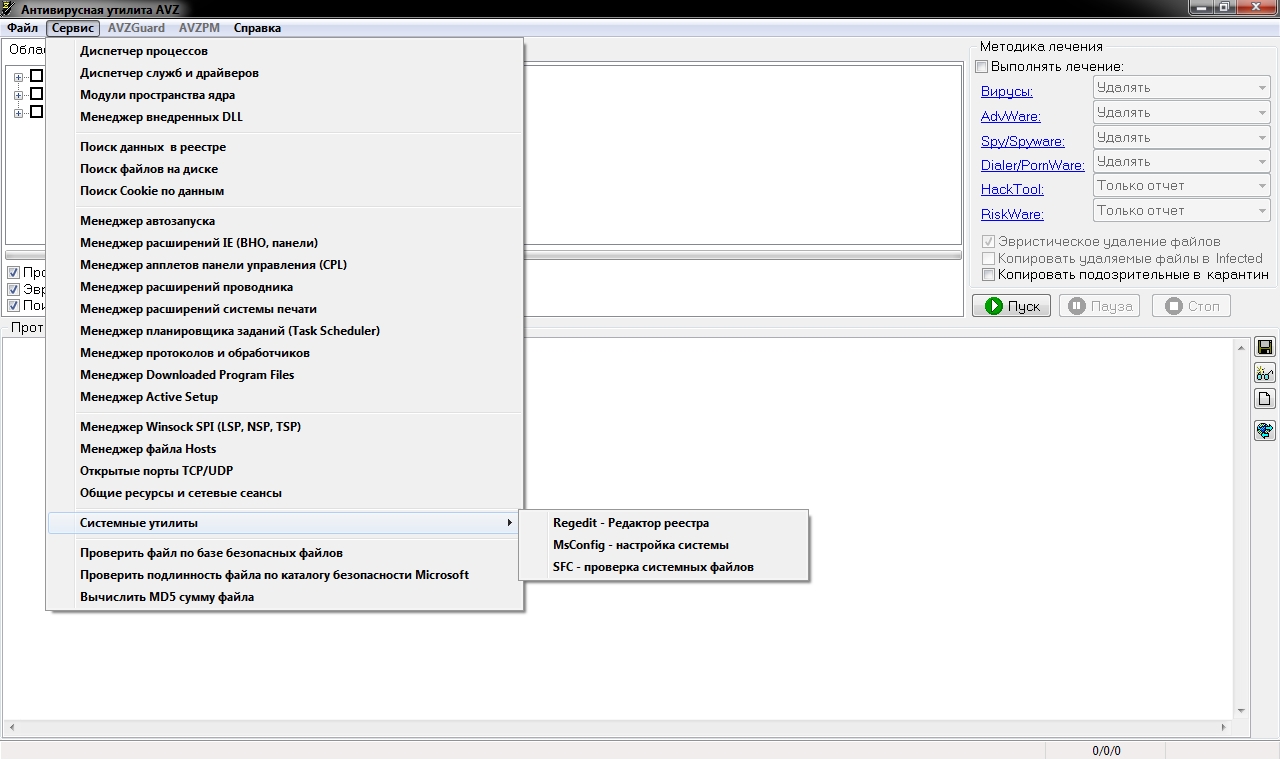Viewport: 1280px width, 760px height.
Task: Enable the "Выполнять лечение" checkbox
Action: click(982, 67)
